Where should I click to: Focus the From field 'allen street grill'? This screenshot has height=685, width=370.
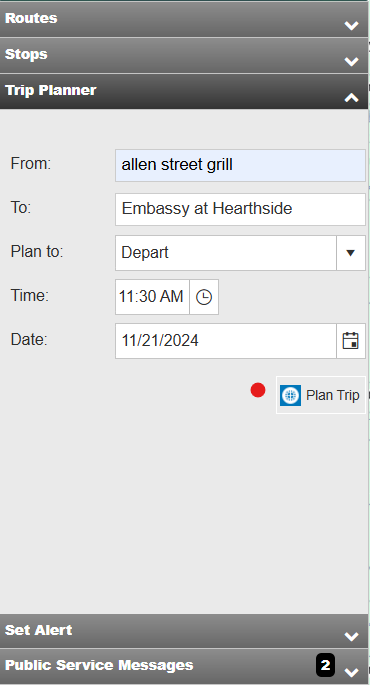(x=240, y=166)
